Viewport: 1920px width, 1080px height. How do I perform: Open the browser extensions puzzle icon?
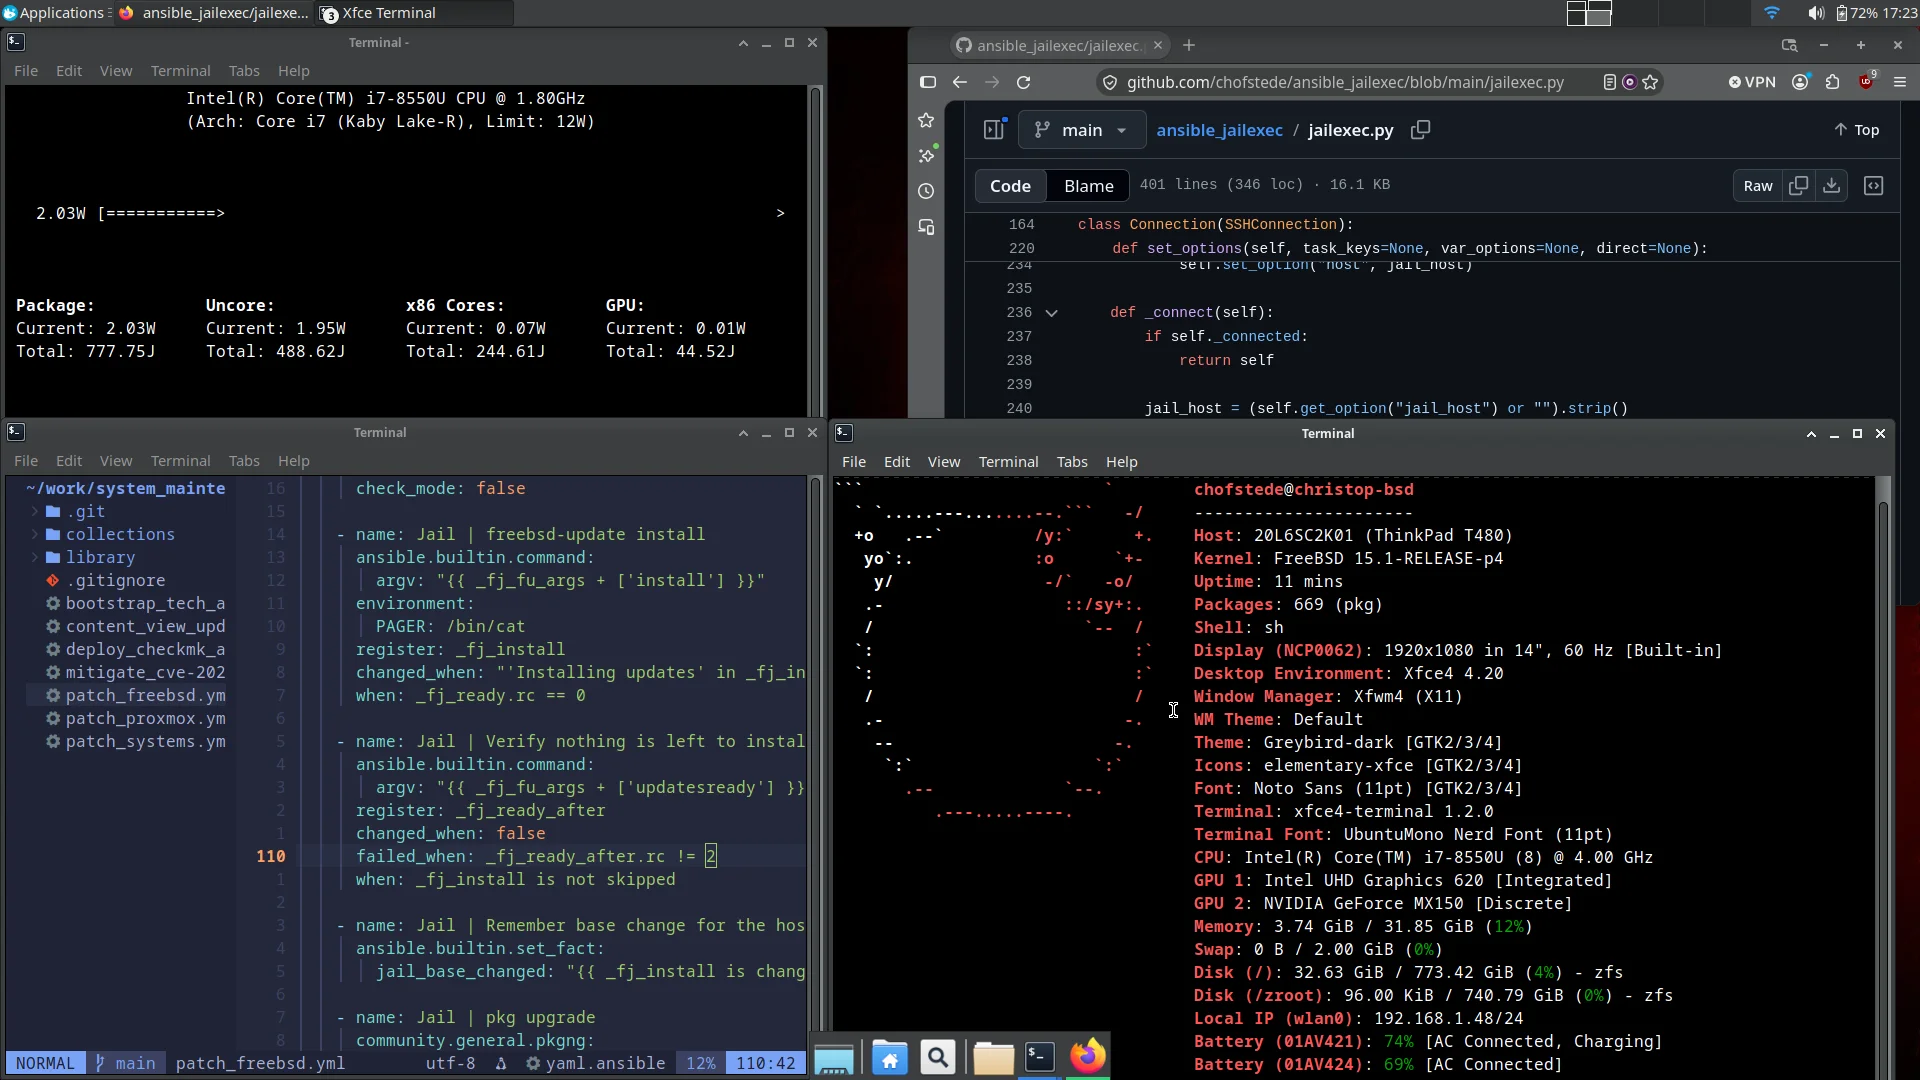click(x=1832, y=83)
